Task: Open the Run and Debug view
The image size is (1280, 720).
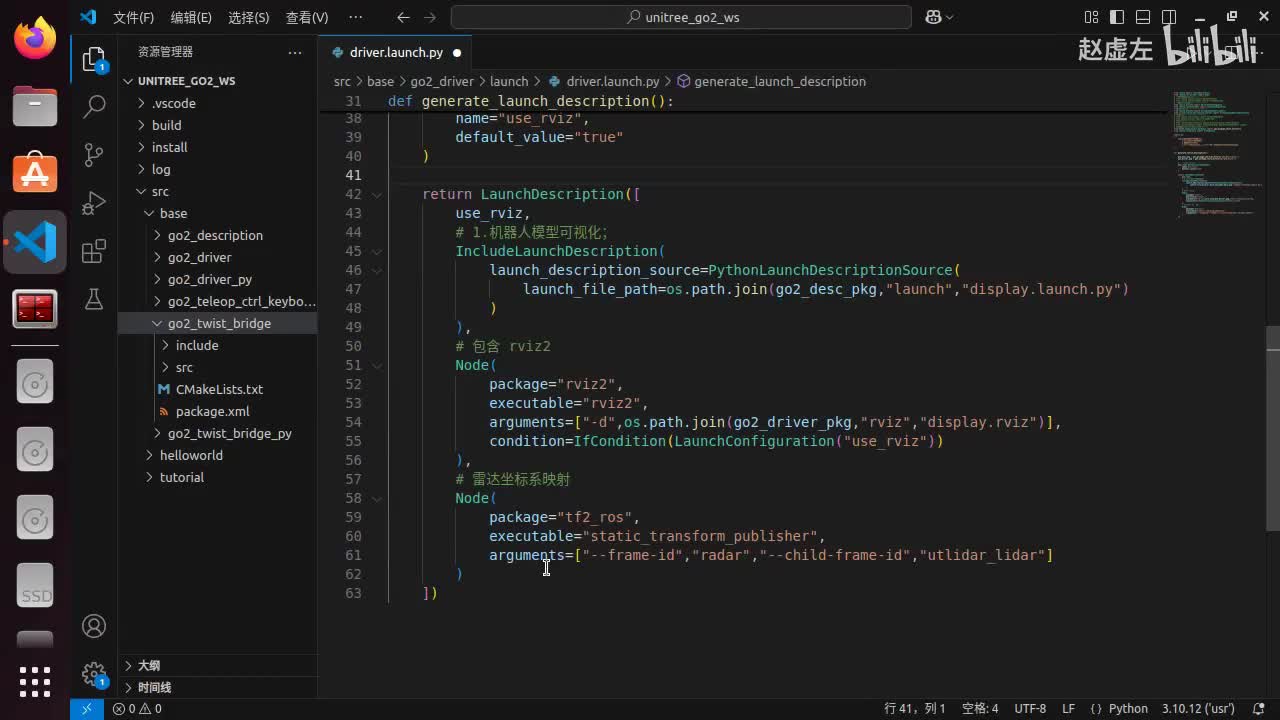Action: 94,203
